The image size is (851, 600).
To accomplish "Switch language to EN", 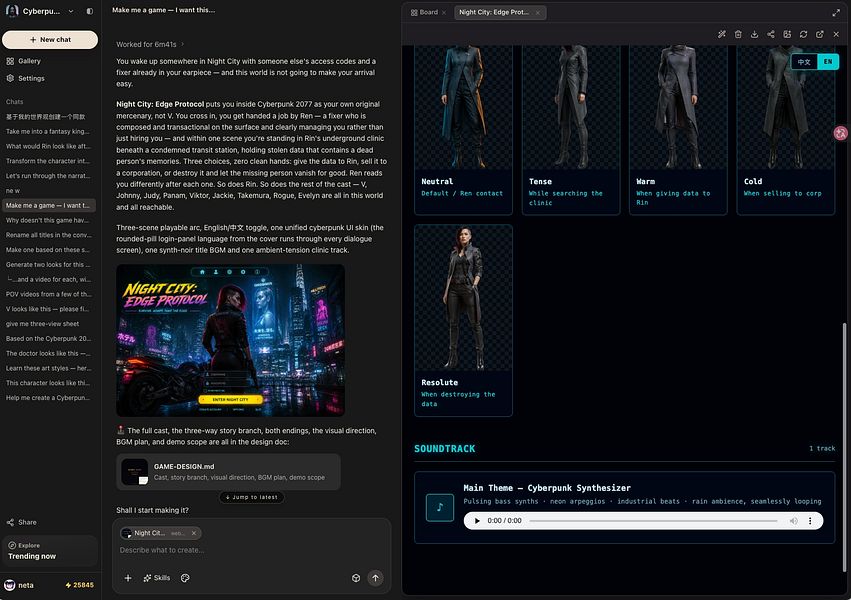I will point(828,62).
